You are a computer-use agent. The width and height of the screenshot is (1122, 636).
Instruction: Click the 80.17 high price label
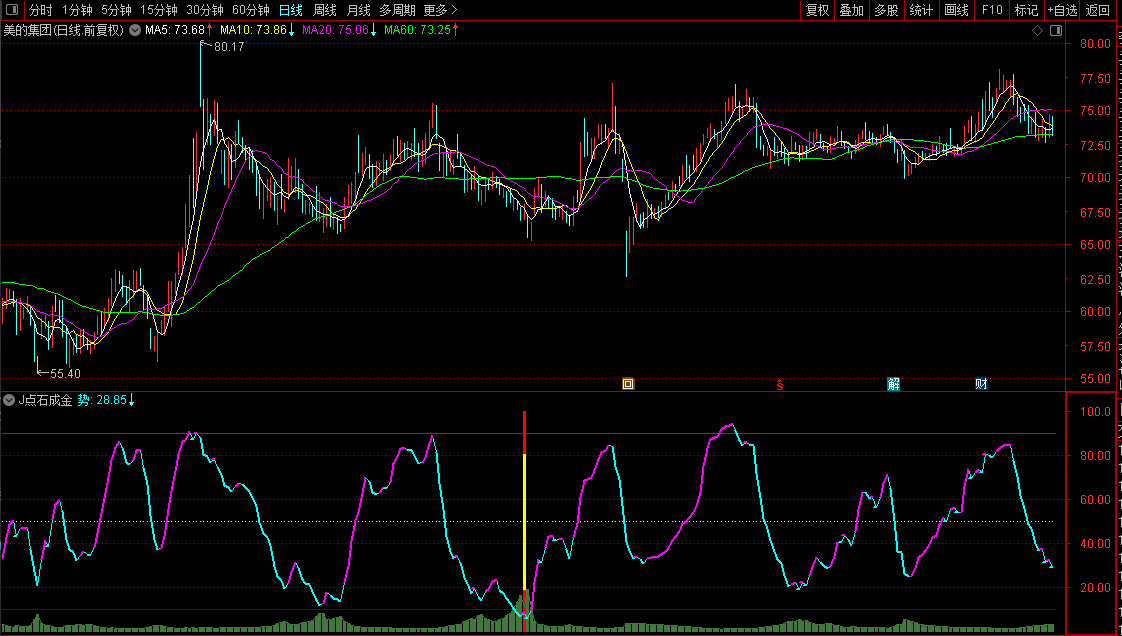(x=229, y=47)
